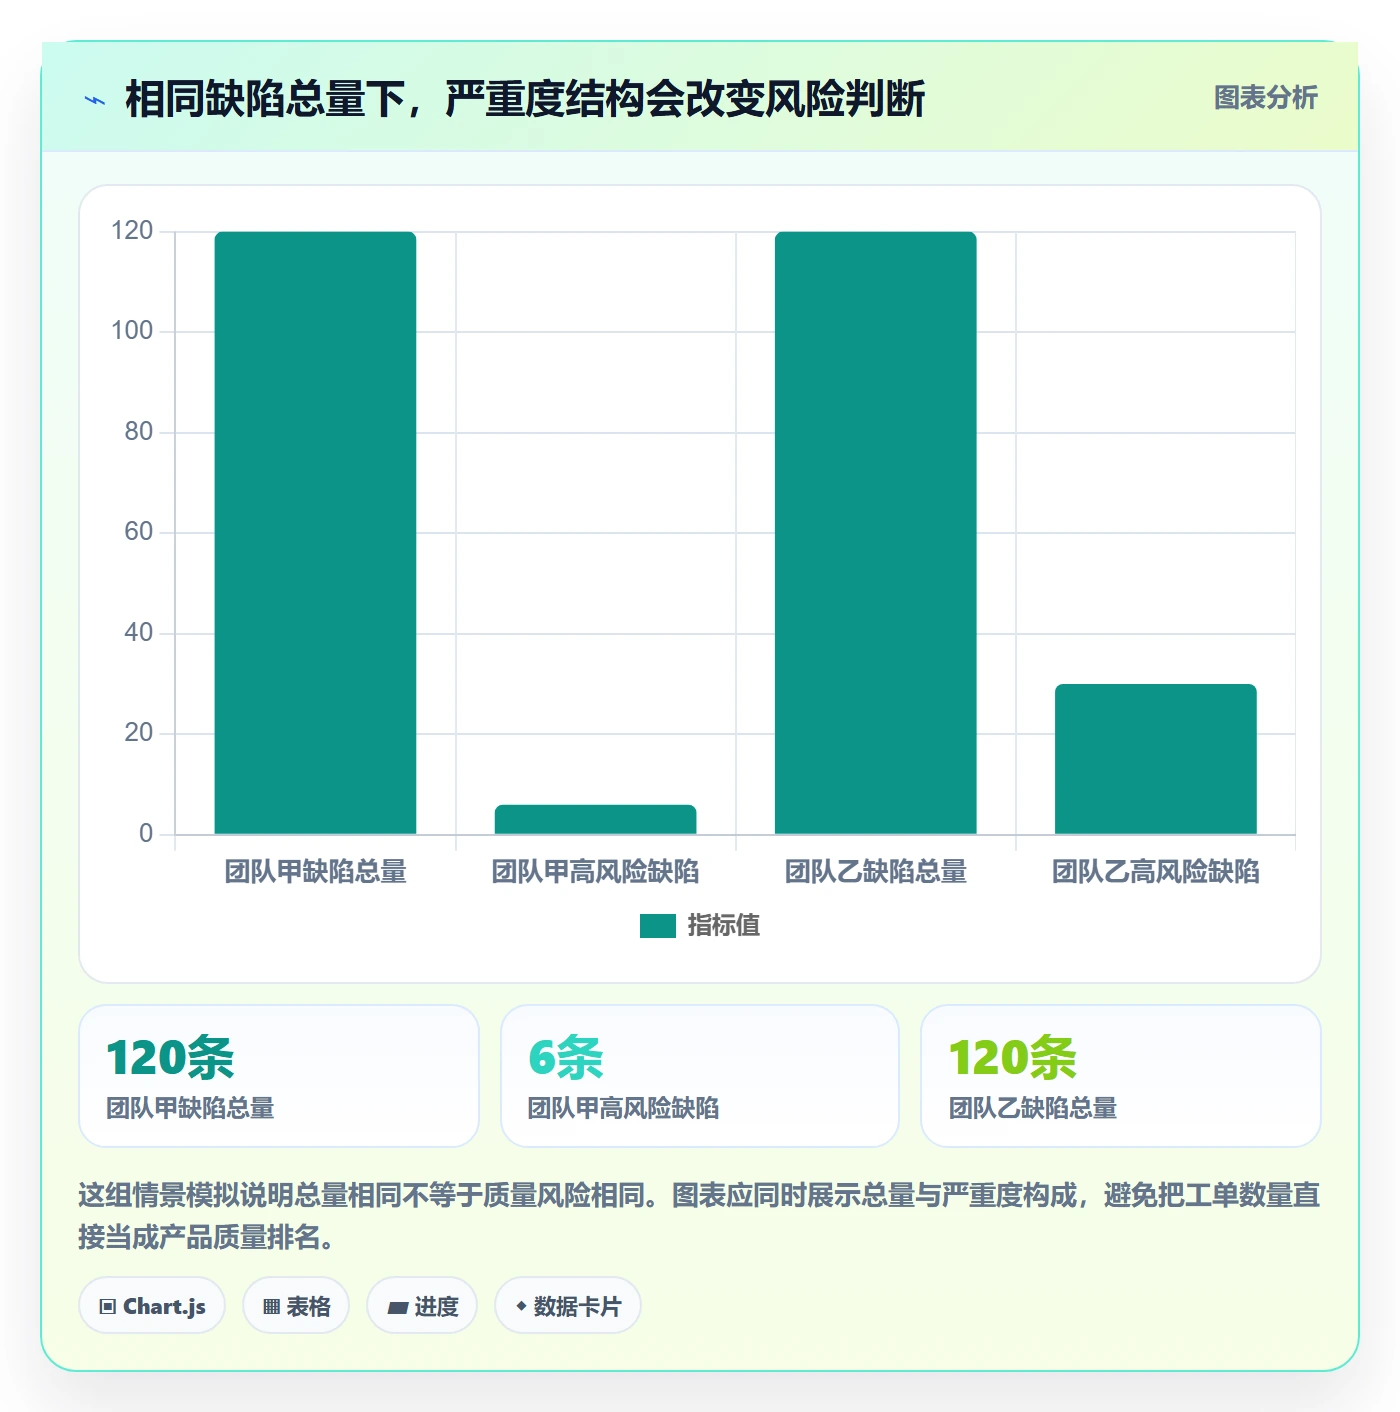Click the 团队乙高风险缺陷 axis label

pos(1155,872)
